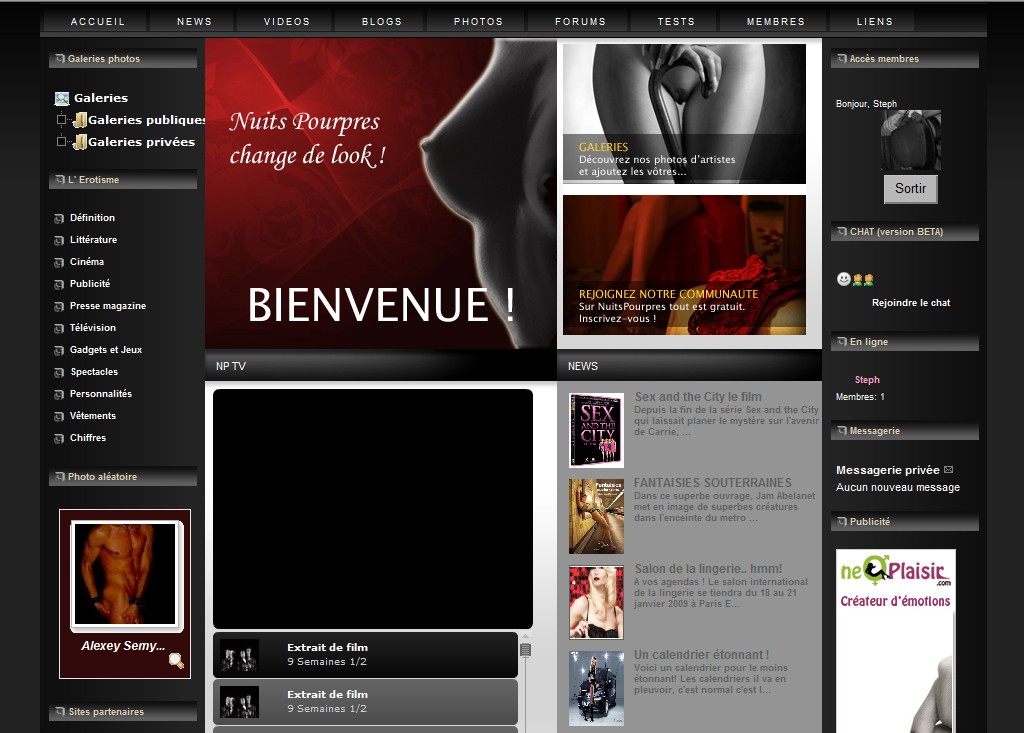The width and height of the screenshot is (1024, 733).
Task: Open Steph online member profile
Action: click(x=867, y=380)
